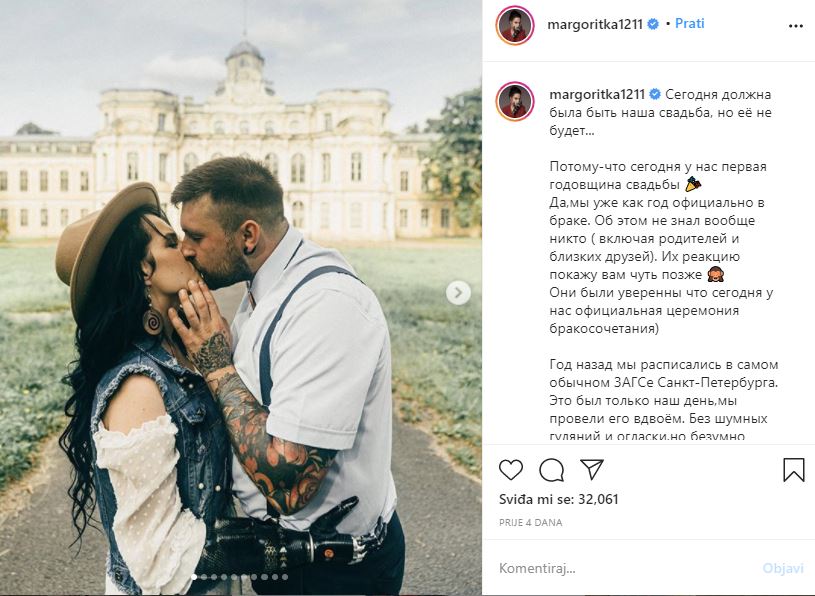Share post using paper plane icon
The width and height of the screenshot is (815, 596).
point(591,469)
